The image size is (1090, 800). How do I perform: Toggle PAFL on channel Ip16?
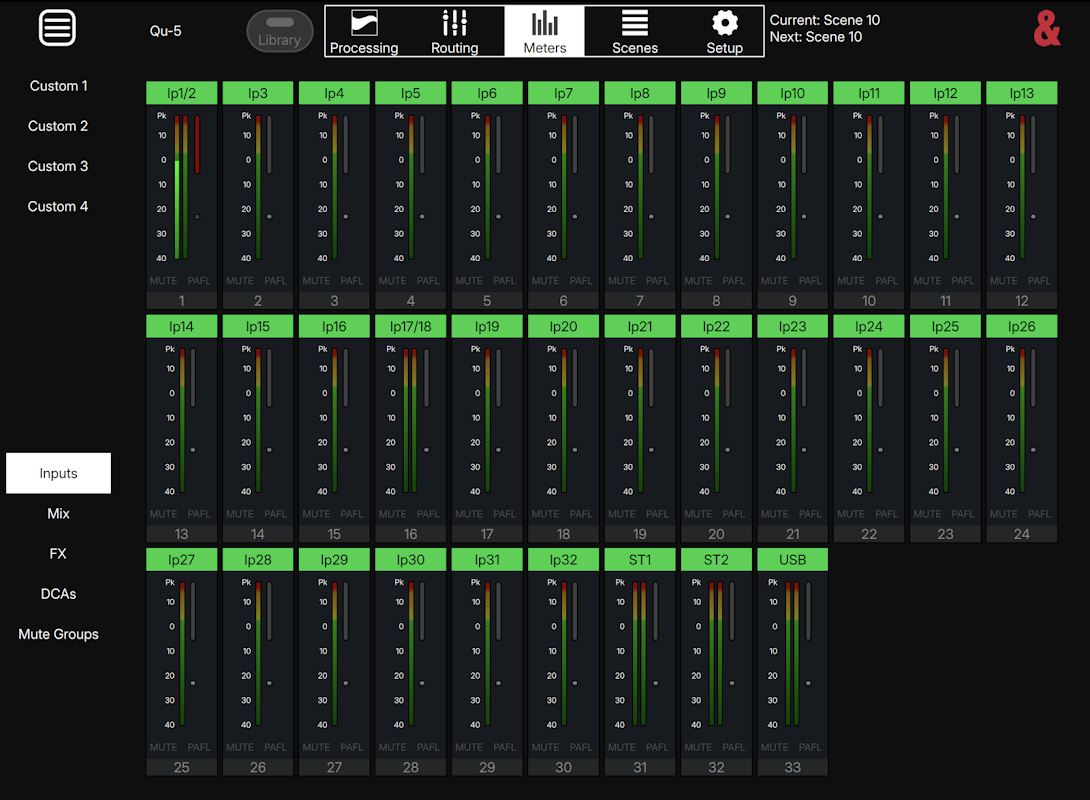click(352, 514)
